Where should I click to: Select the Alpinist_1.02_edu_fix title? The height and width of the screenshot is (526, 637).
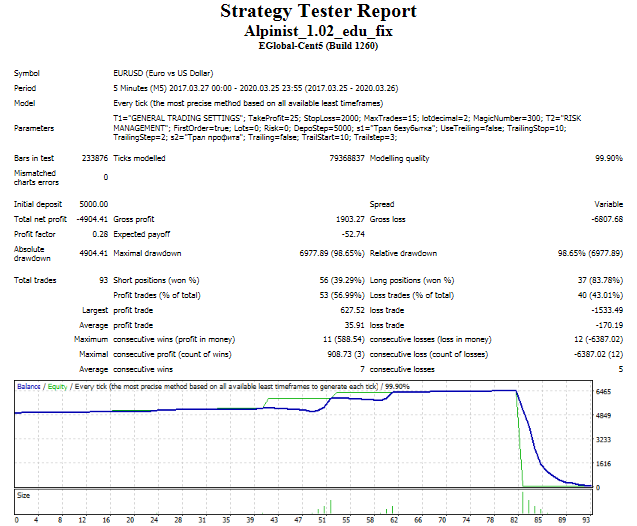318,31
